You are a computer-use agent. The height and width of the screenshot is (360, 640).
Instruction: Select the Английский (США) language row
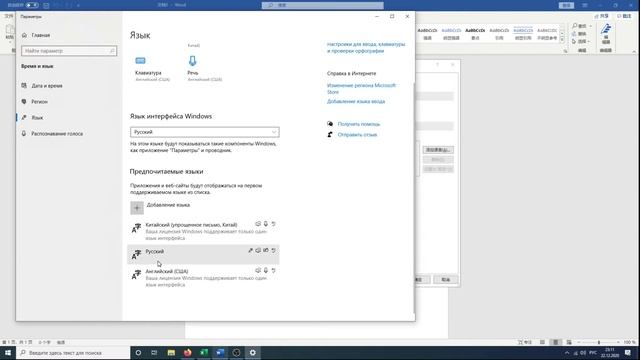tap(203, 278)
